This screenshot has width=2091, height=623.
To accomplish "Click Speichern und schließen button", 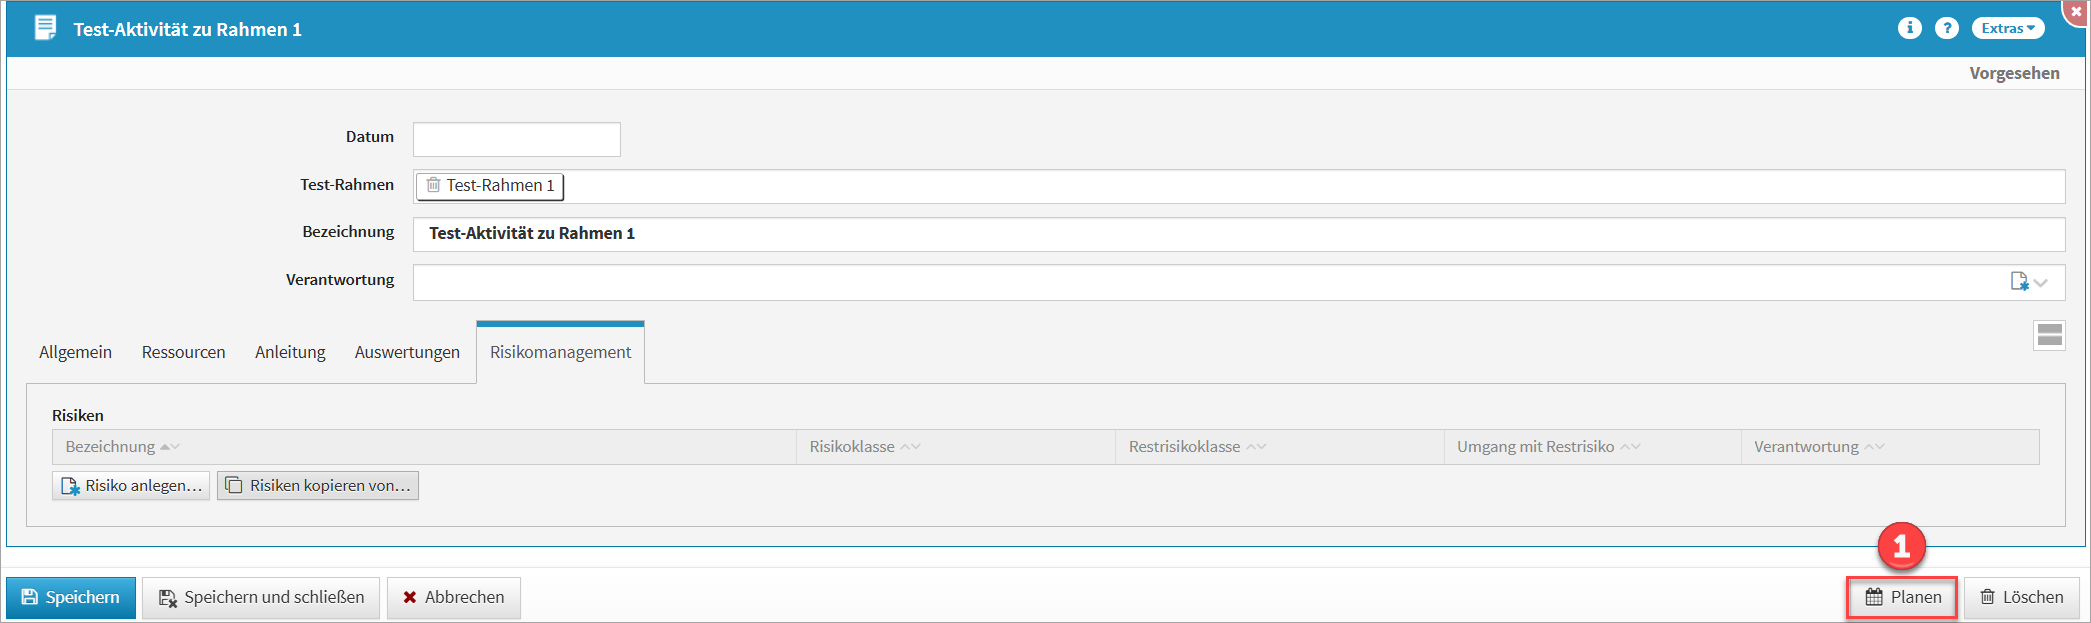I will pyautogui.click(x=261, y=598).
